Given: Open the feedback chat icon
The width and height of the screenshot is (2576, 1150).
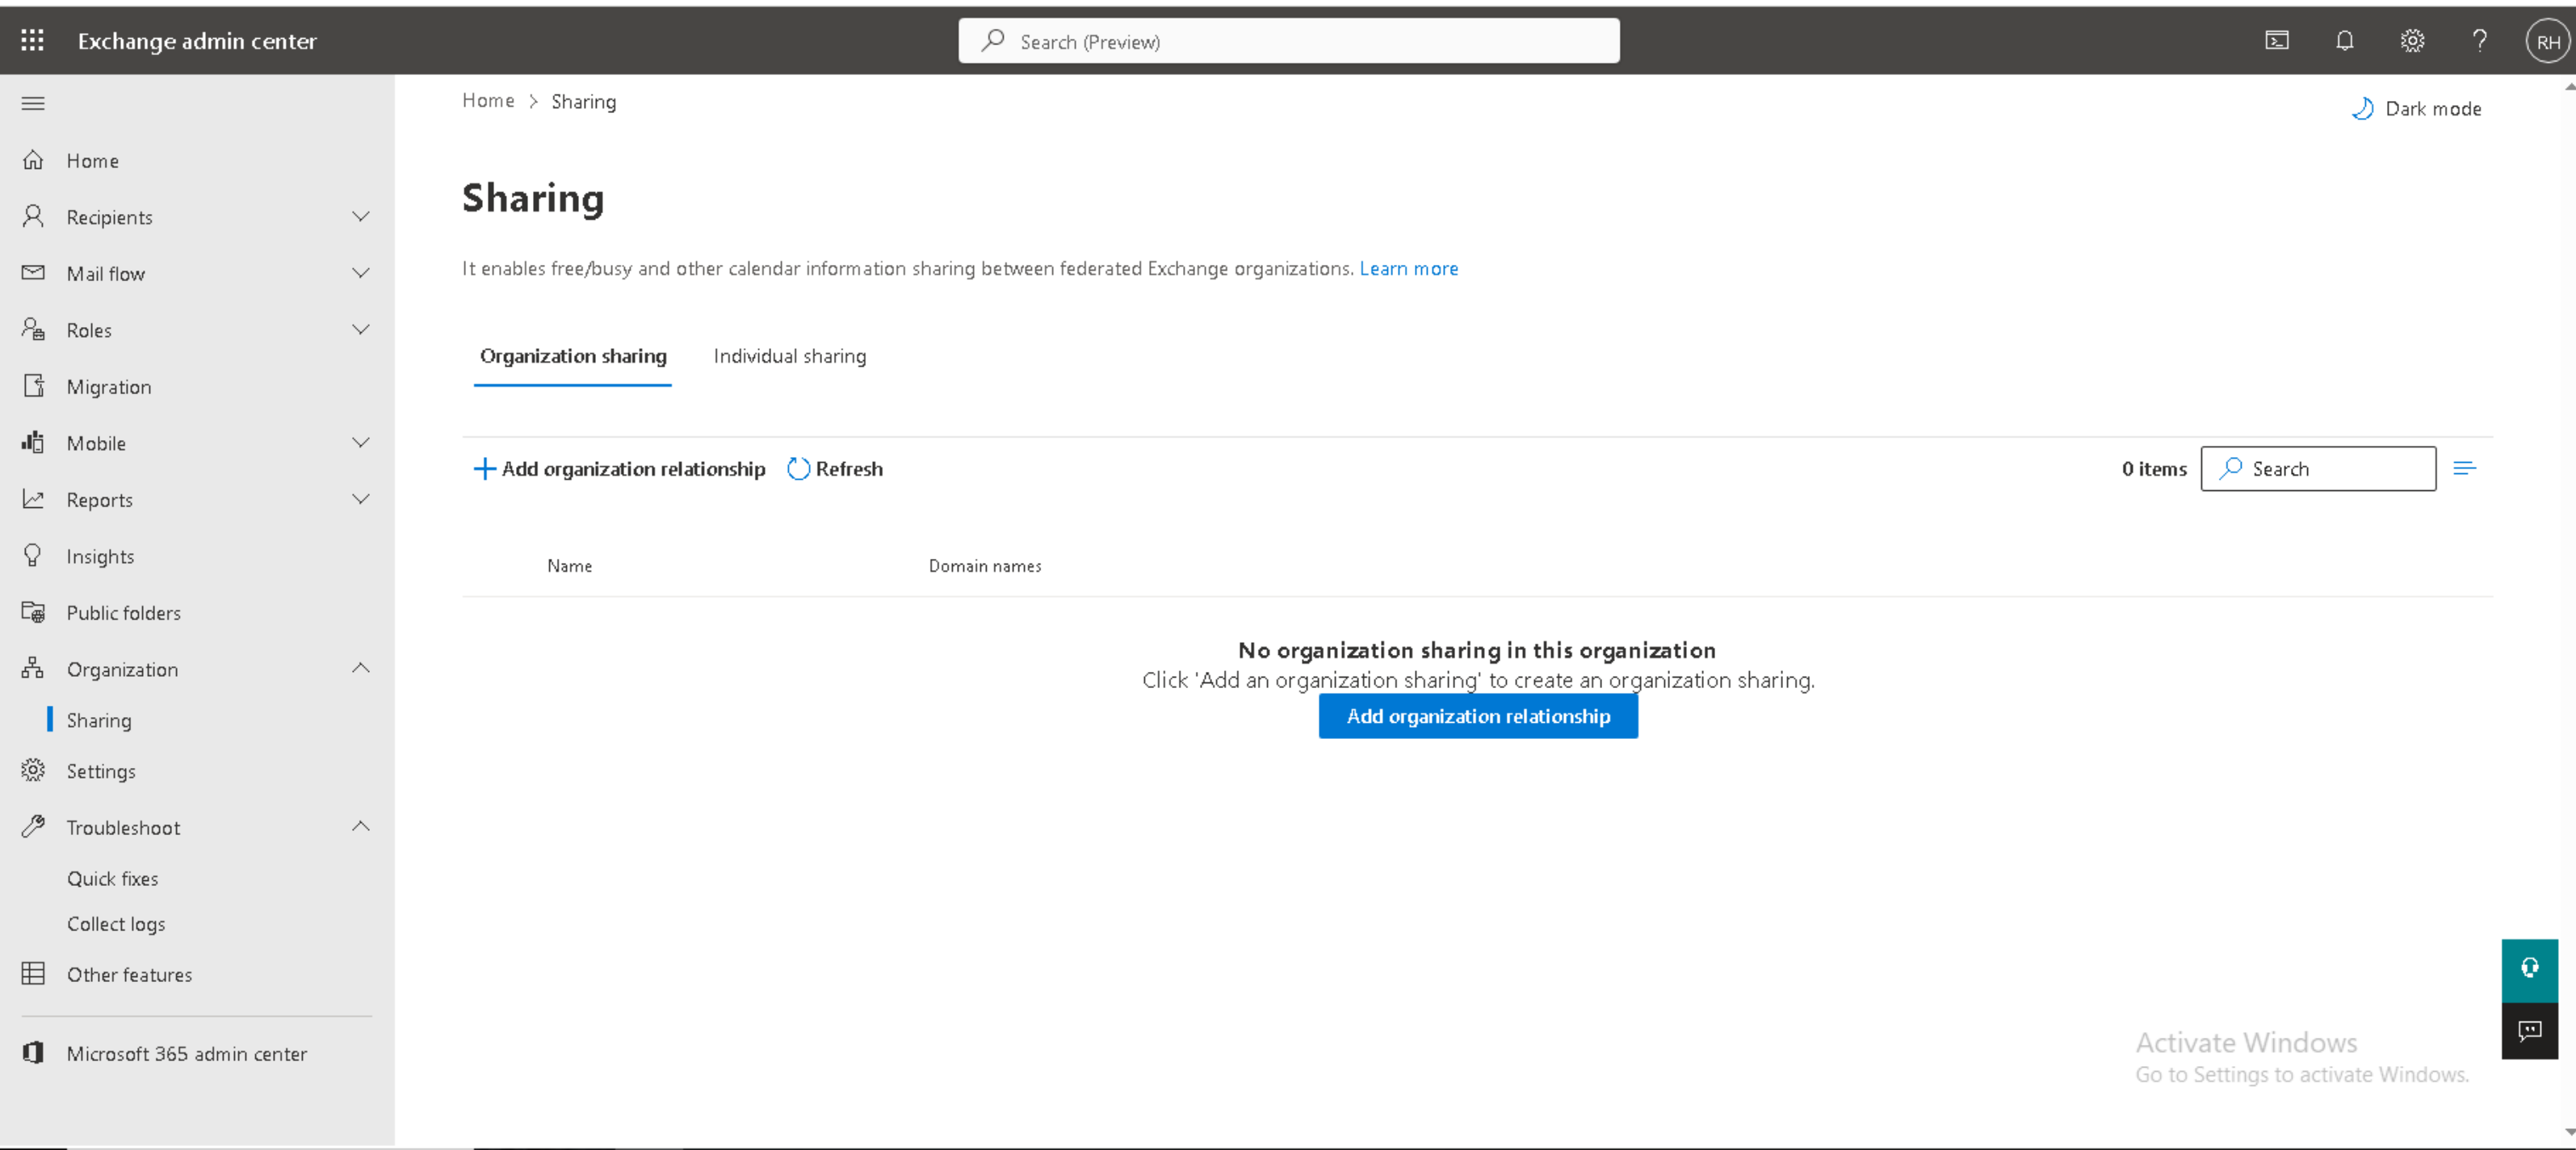Looking at the screenshot, I should (2529, 1030).
